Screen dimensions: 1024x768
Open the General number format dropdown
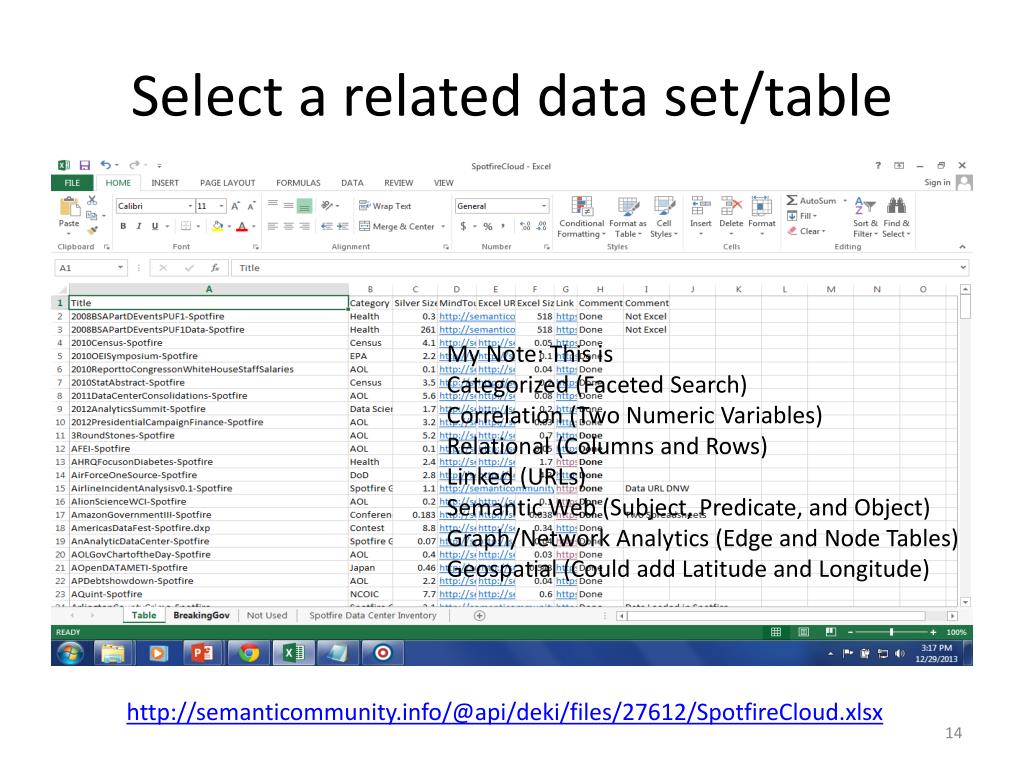click(x=543, y=206)
